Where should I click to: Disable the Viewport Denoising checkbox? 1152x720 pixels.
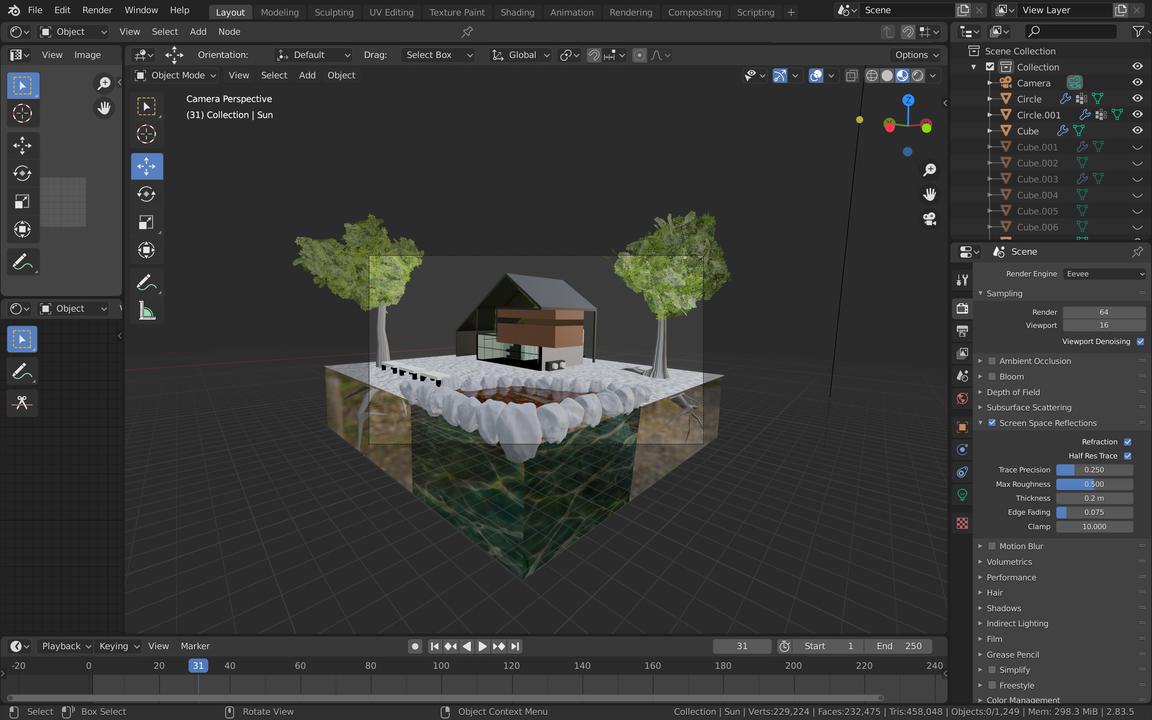pos(1140,341)
